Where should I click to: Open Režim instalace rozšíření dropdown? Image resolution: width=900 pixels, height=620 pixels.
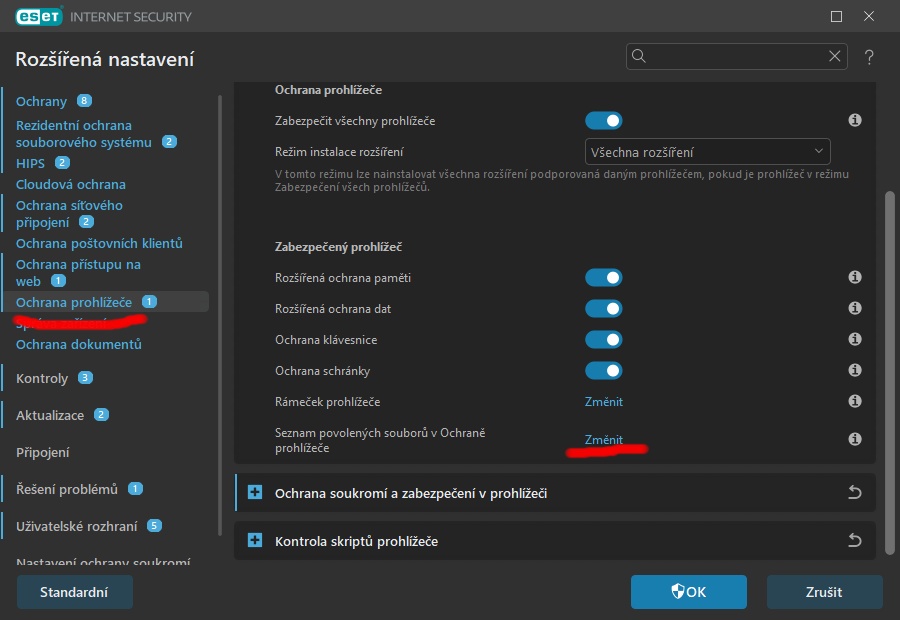(x=707, y=152)
